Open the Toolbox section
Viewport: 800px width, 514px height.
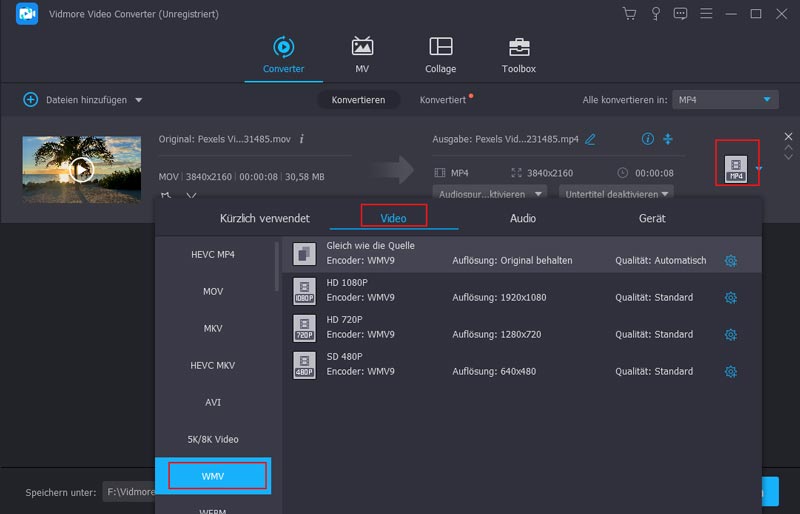pyautogui.click(x=518, y=56)
